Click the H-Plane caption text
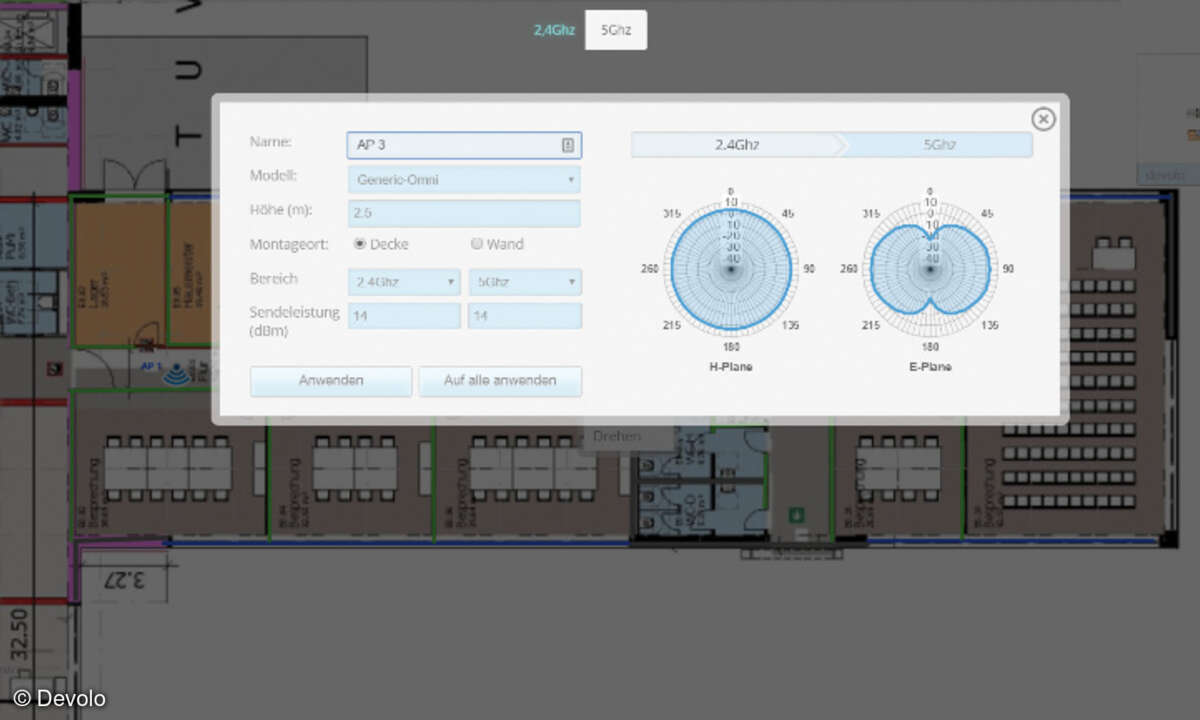Viewport: 1200px width, 720px height. coord(731,367)
